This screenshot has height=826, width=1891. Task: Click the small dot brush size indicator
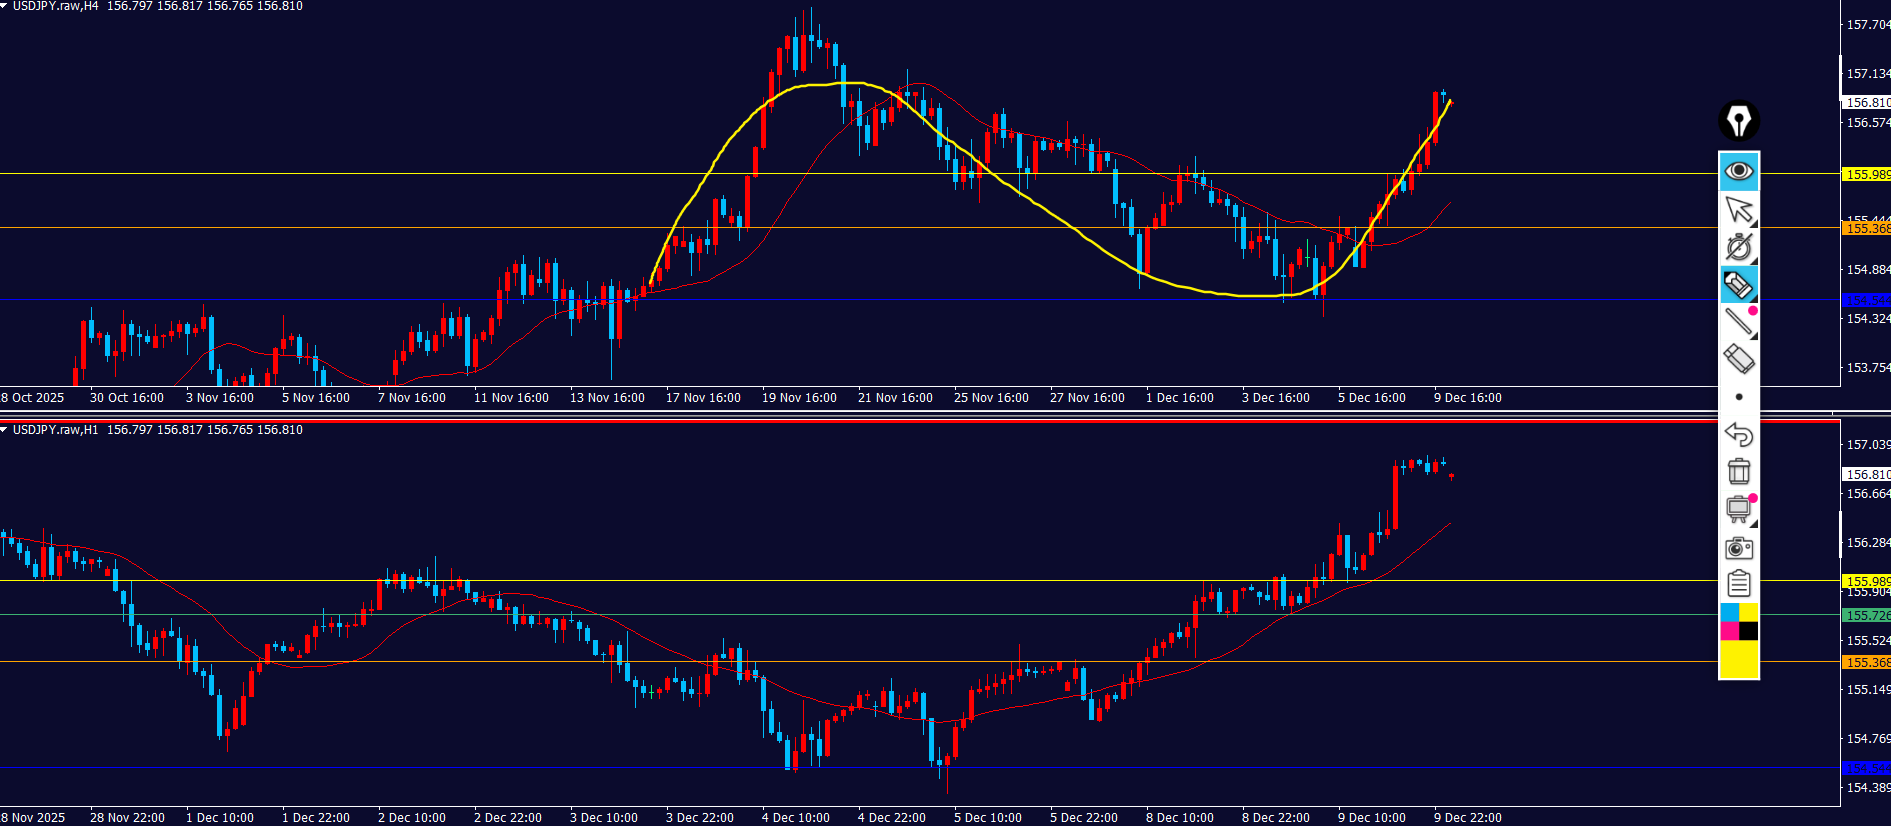click(1739, 397)
